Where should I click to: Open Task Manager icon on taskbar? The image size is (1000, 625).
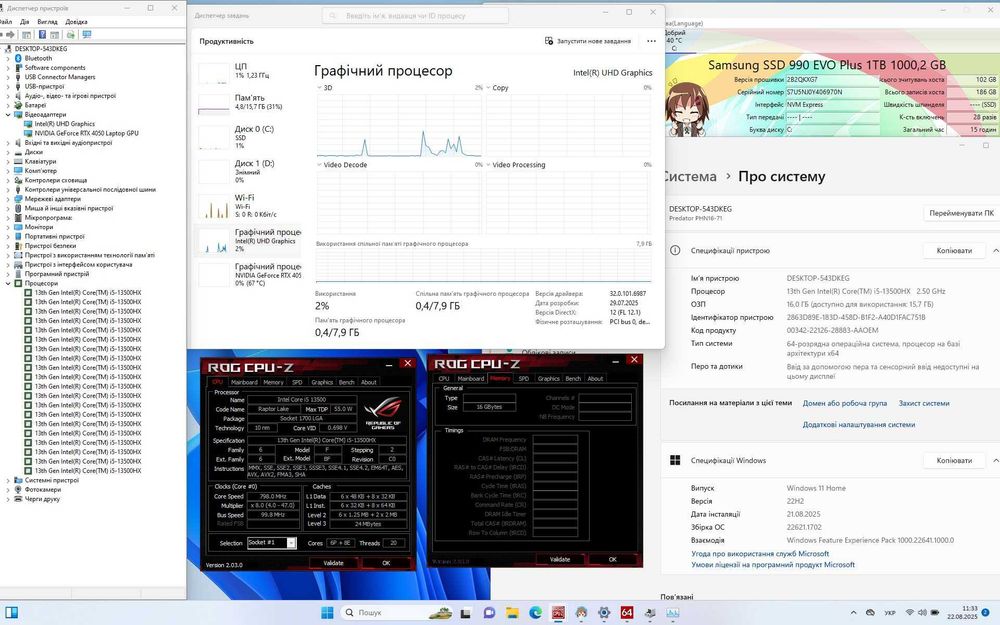[673, 613]
